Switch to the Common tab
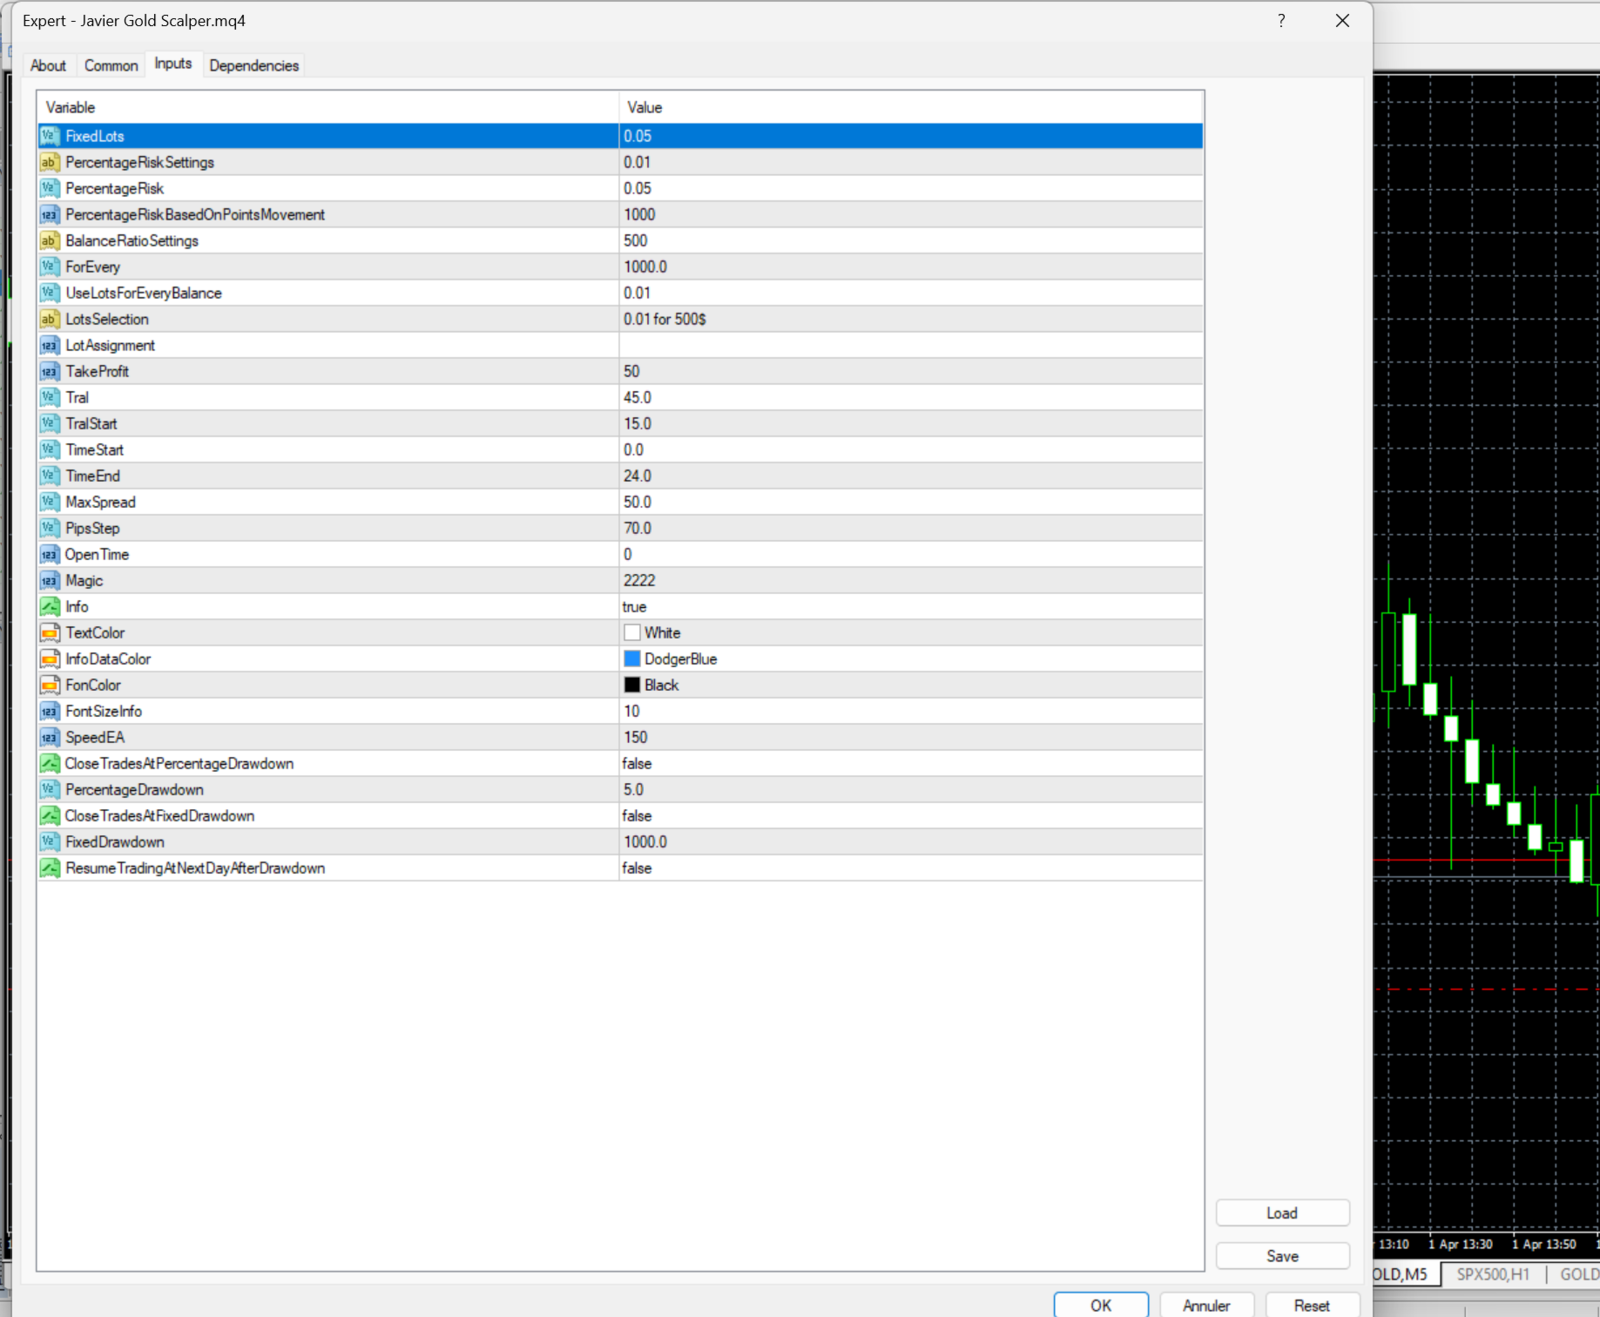 pyautogui.click(x=111, y=65)
